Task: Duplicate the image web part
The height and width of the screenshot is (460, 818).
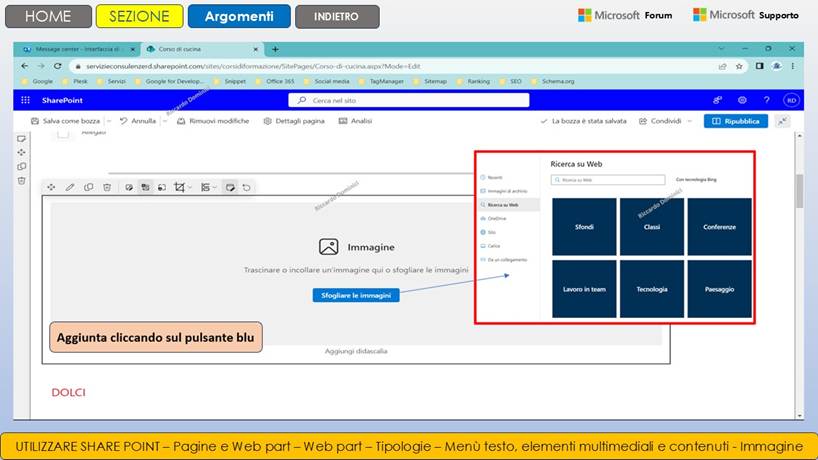Action: 89,187
